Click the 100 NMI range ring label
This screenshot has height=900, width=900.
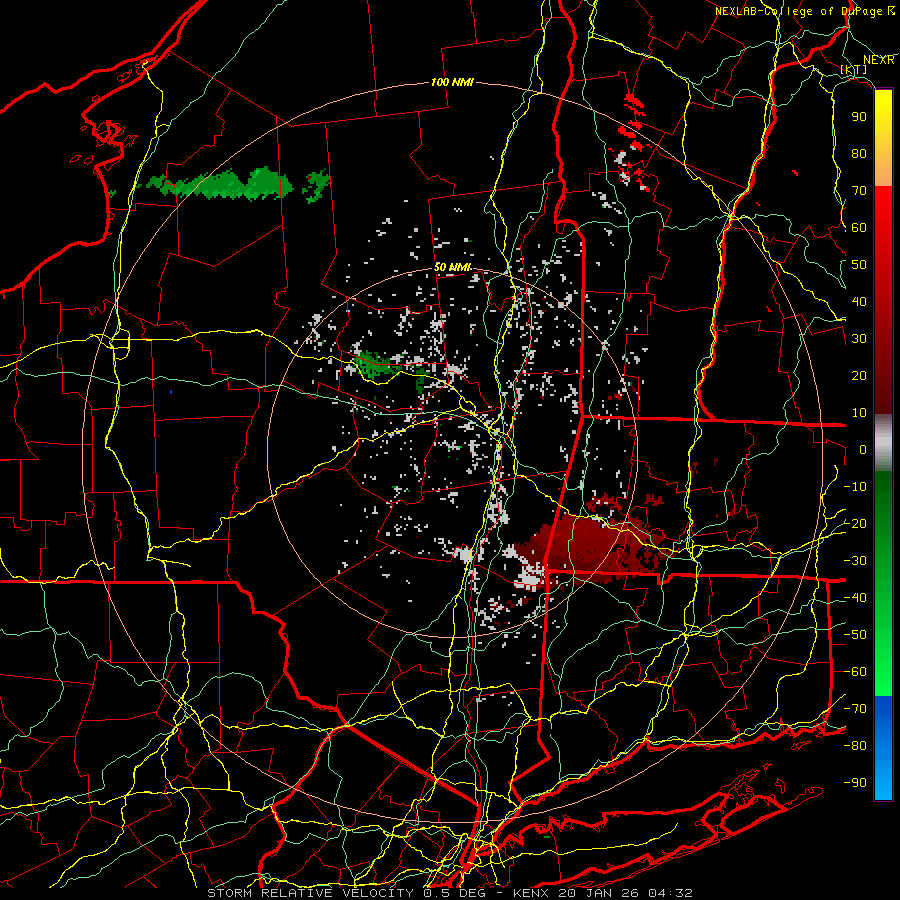pos(452,82)
